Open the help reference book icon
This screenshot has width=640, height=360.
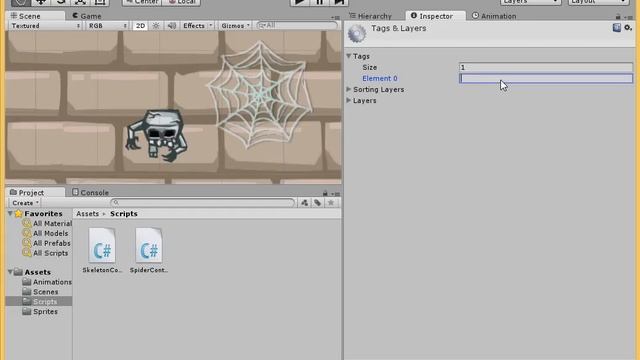coord(617,27)
